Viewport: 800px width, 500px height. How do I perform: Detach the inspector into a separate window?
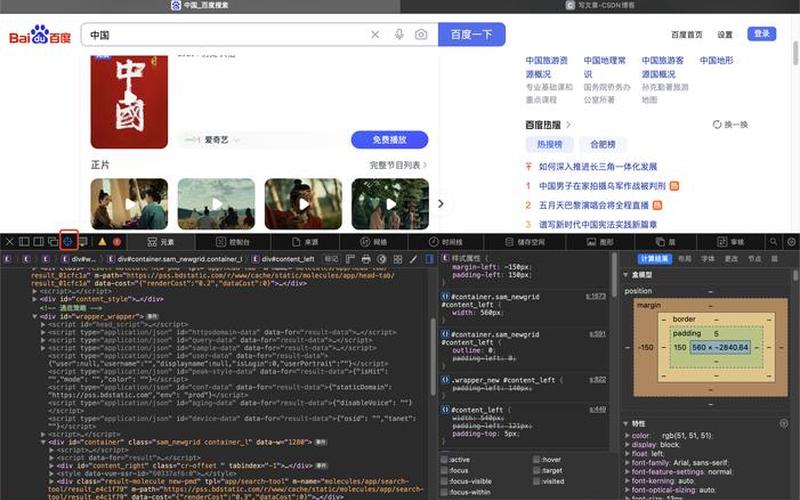point(53,242)
